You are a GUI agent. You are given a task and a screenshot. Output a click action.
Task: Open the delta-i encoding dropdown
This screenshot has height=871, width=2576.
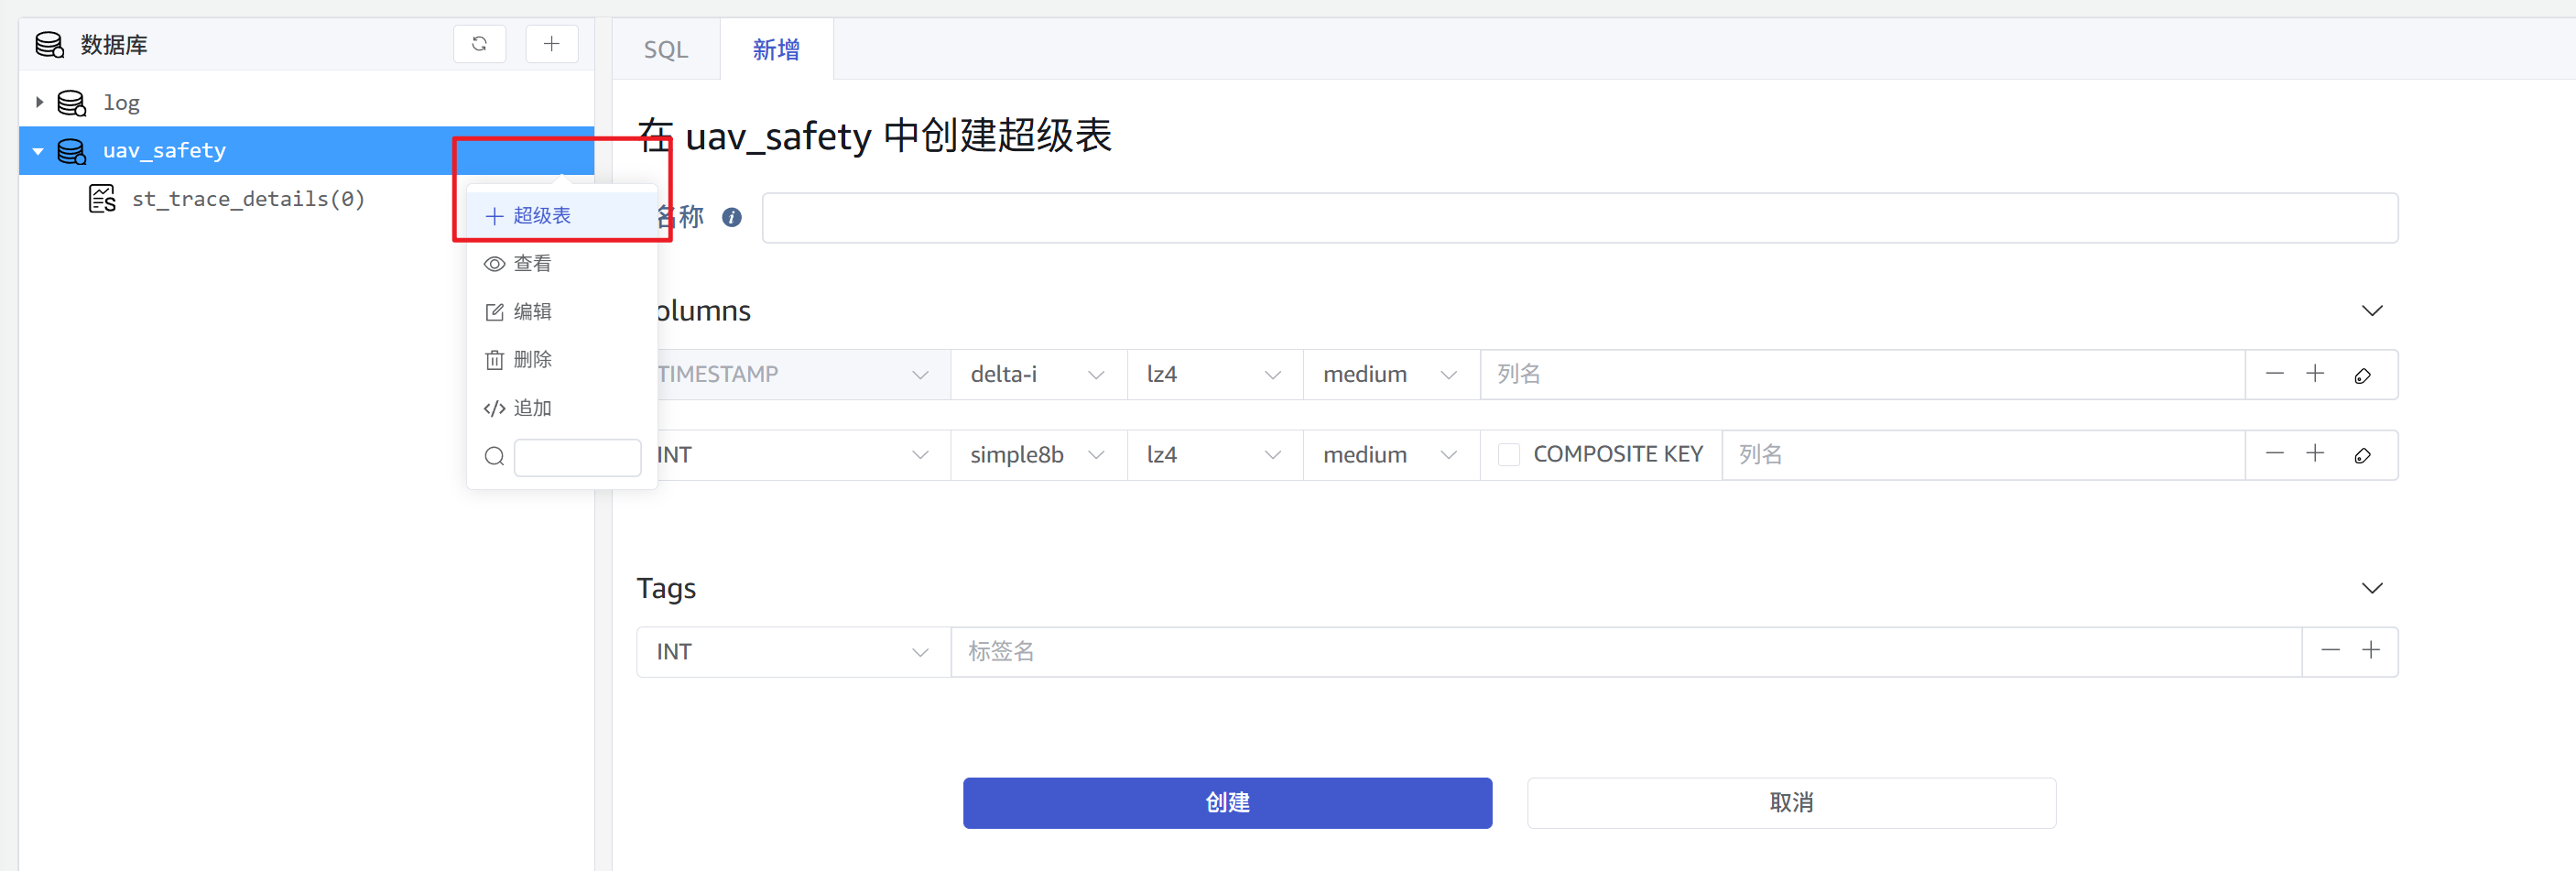click(1037, 373)
